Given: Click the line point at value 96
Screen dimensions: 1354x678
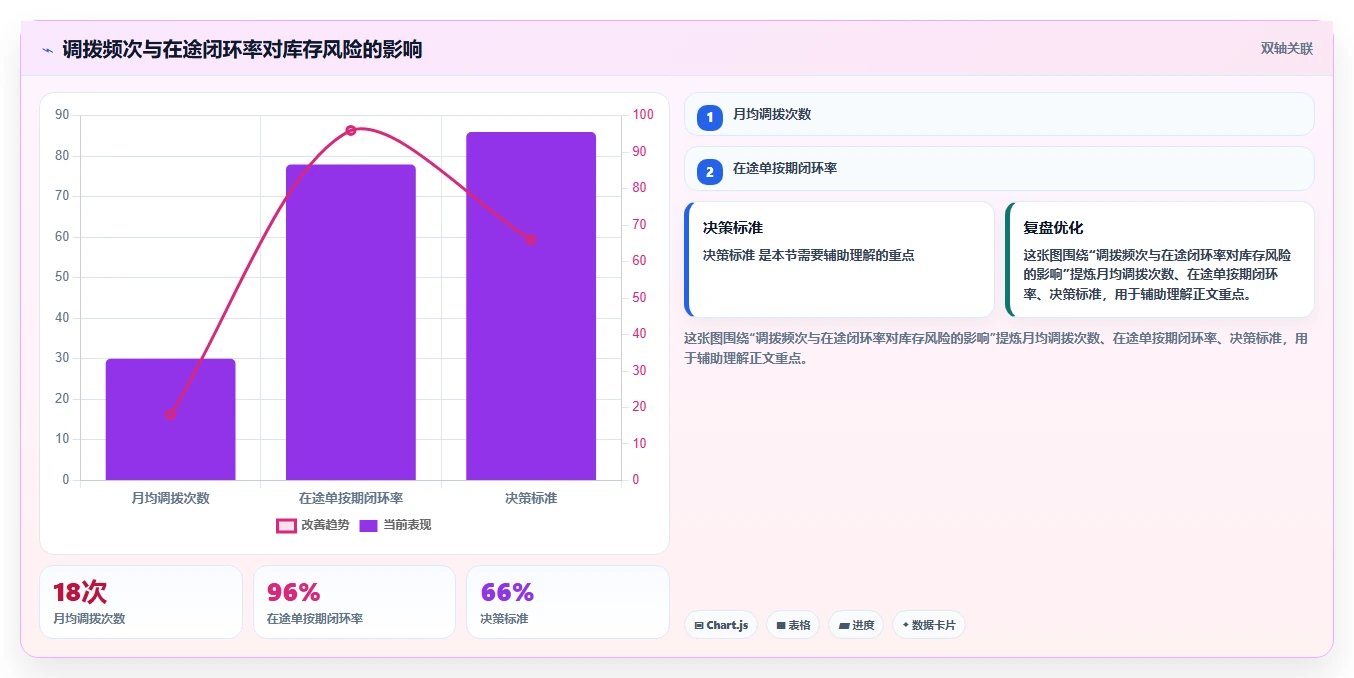Looking at the screenshot, I should tap(350, 130).
